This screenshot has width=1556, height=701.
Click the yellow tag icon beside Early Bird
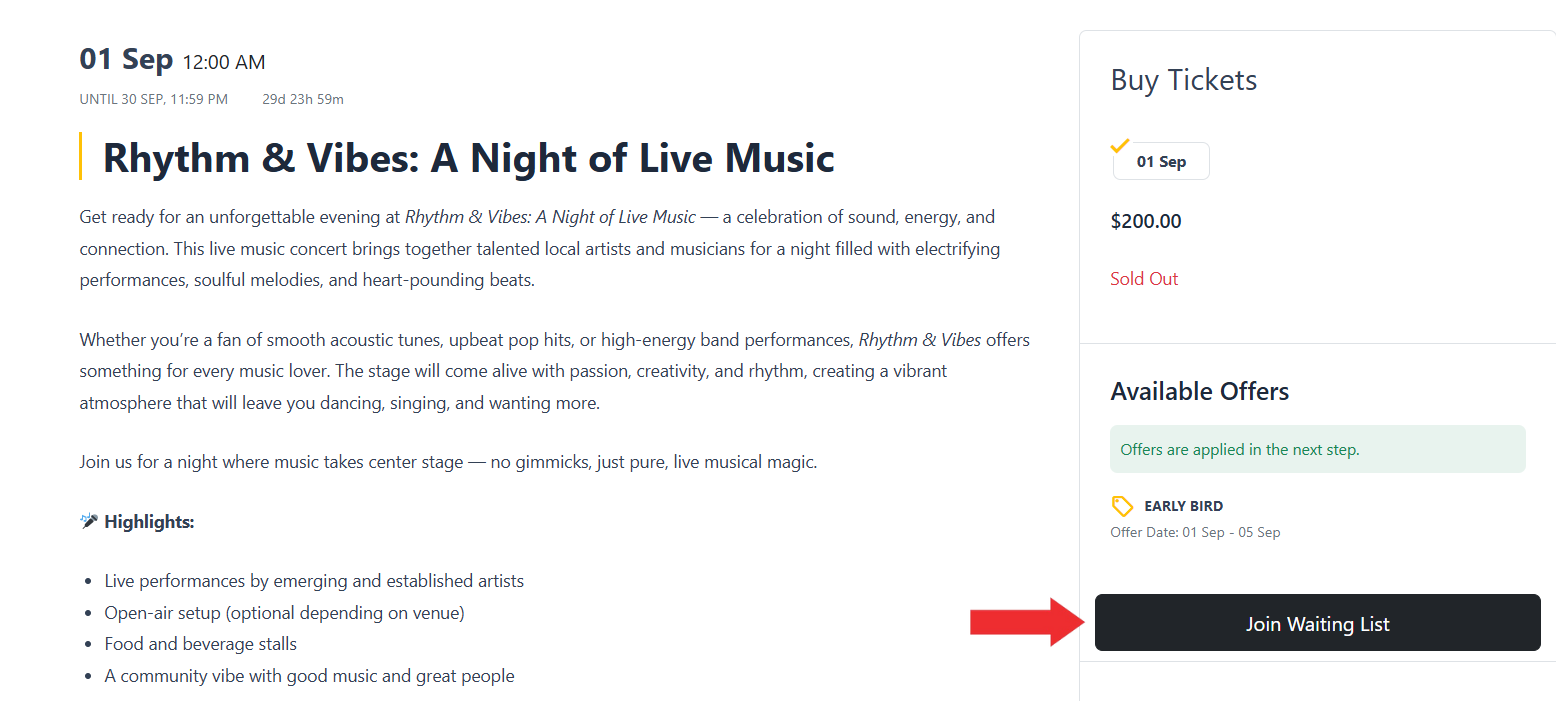pos(1122,506)
